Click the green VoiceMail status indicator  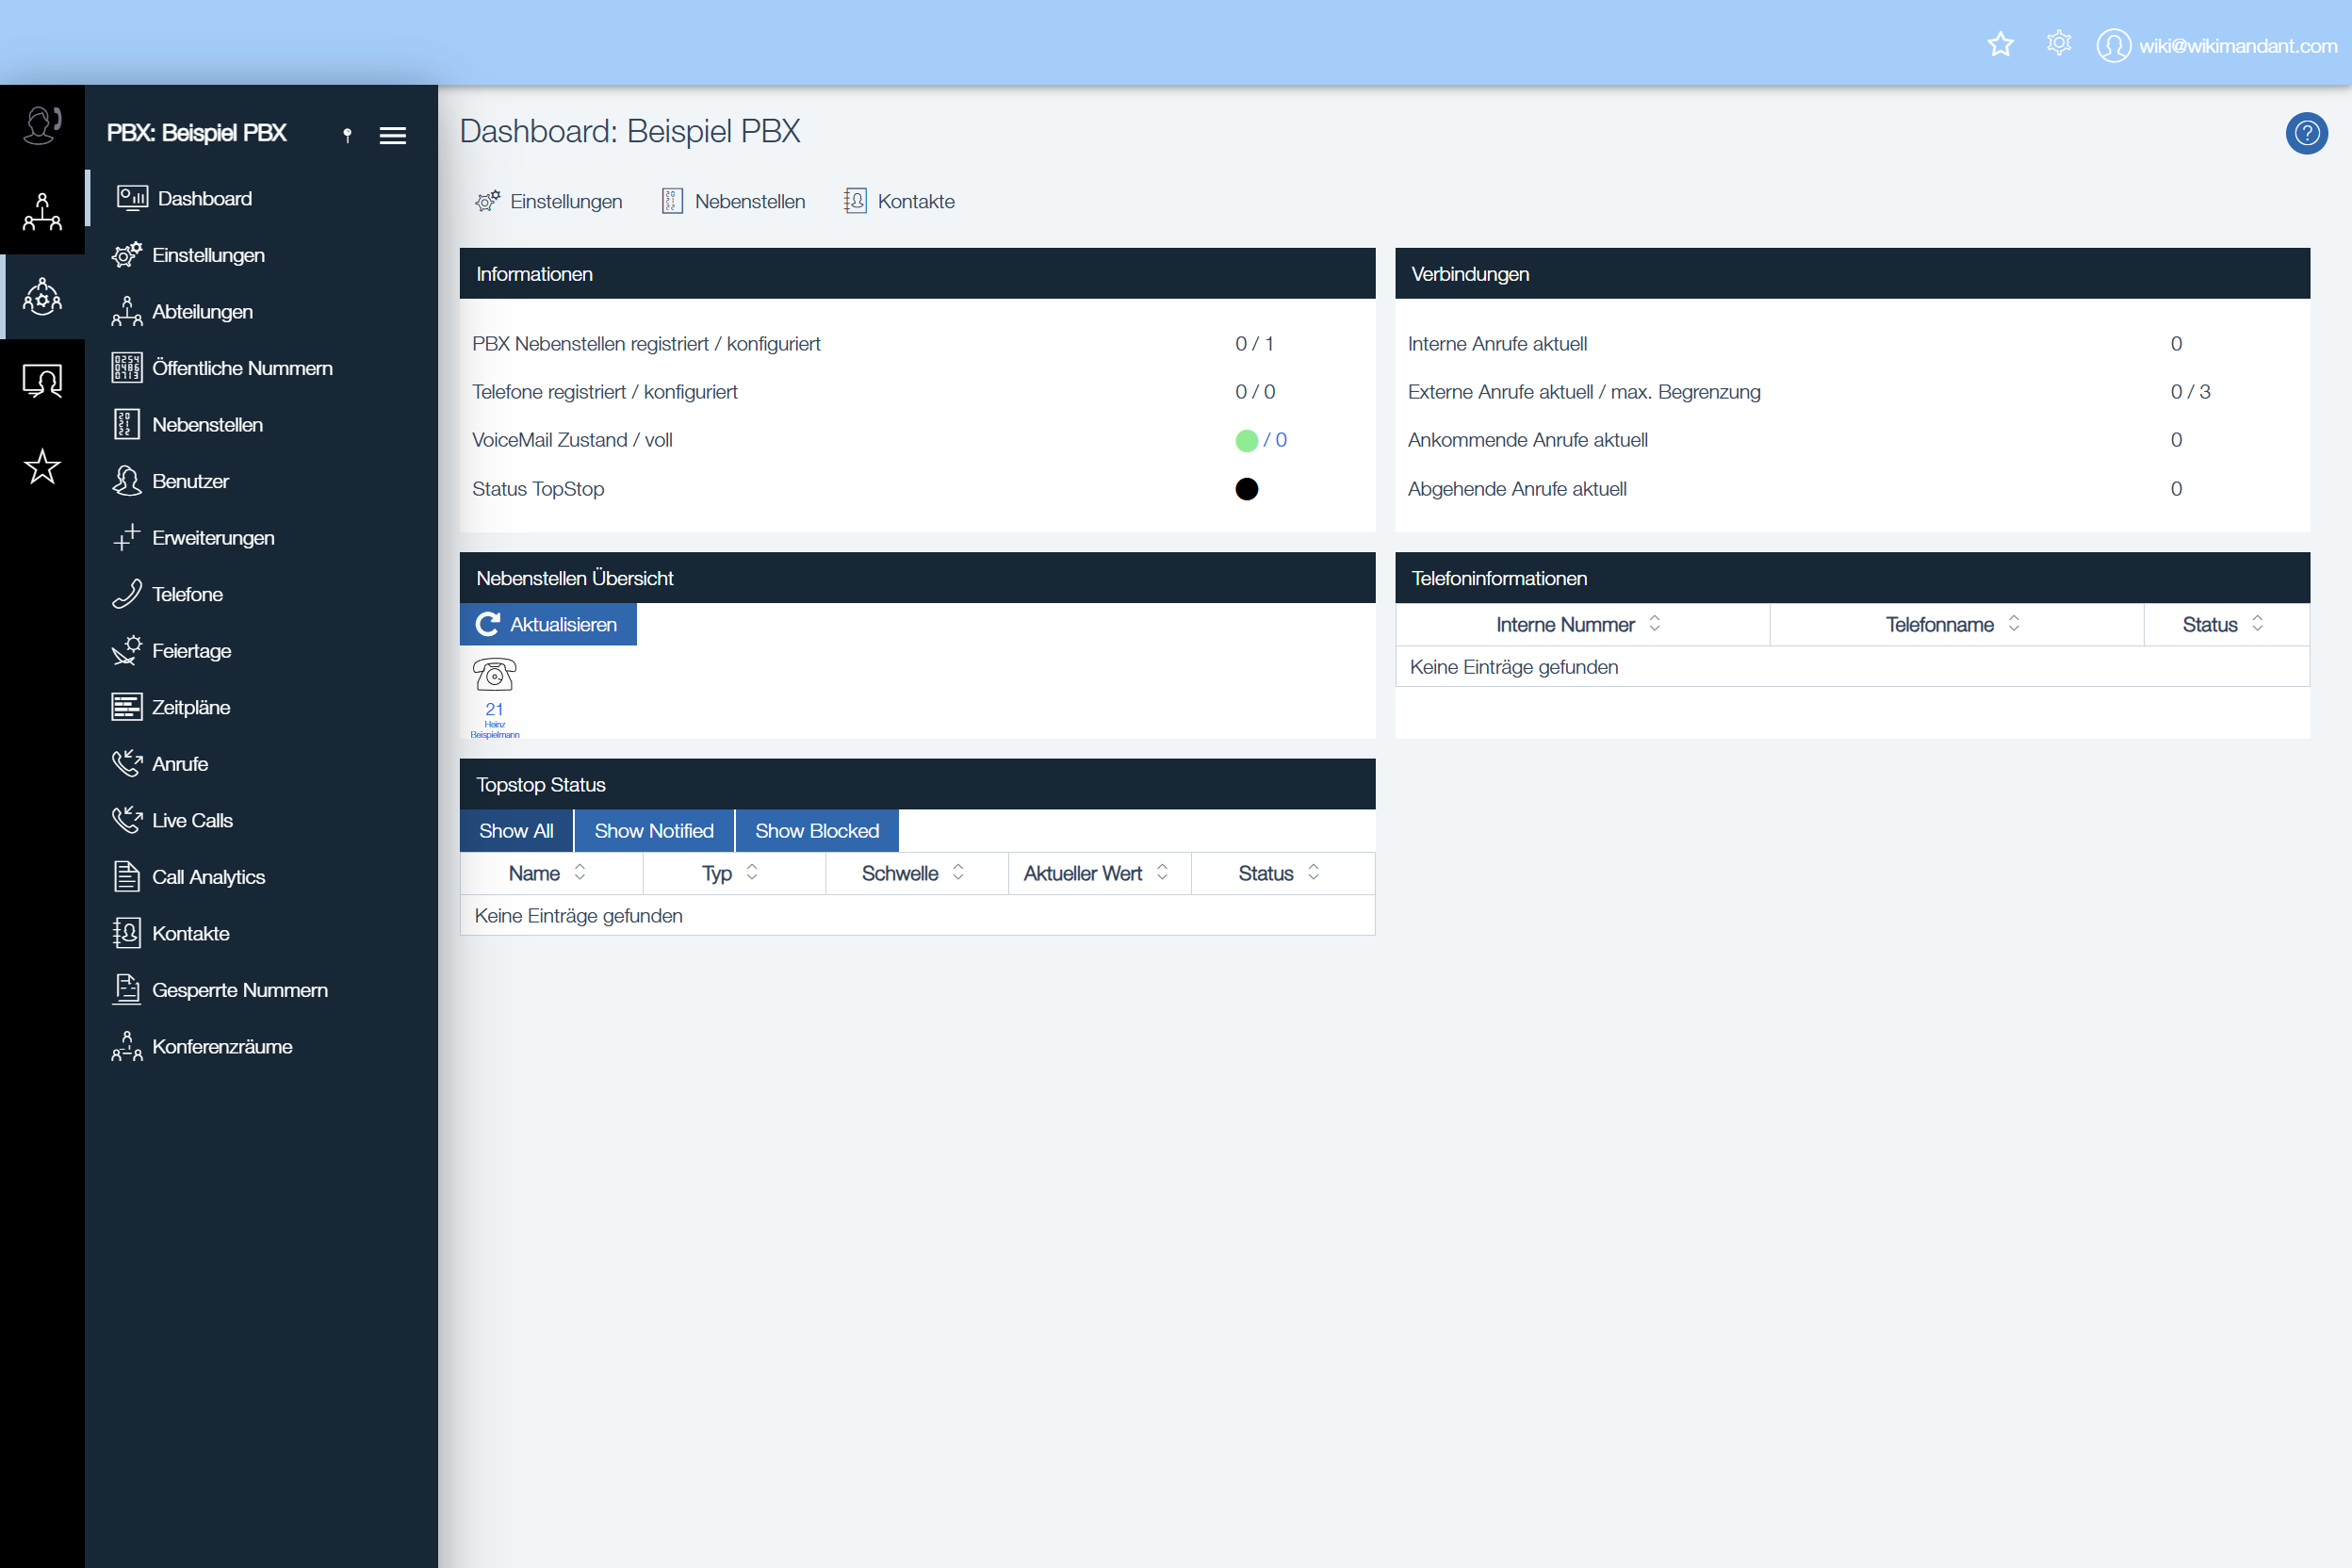[1246, 441]
